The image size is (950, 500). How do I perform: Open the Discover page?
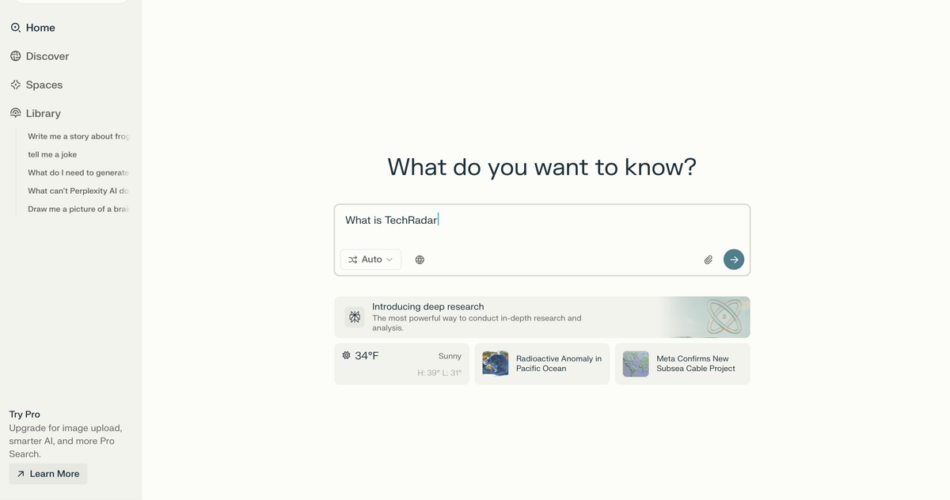tap(47, 57)
